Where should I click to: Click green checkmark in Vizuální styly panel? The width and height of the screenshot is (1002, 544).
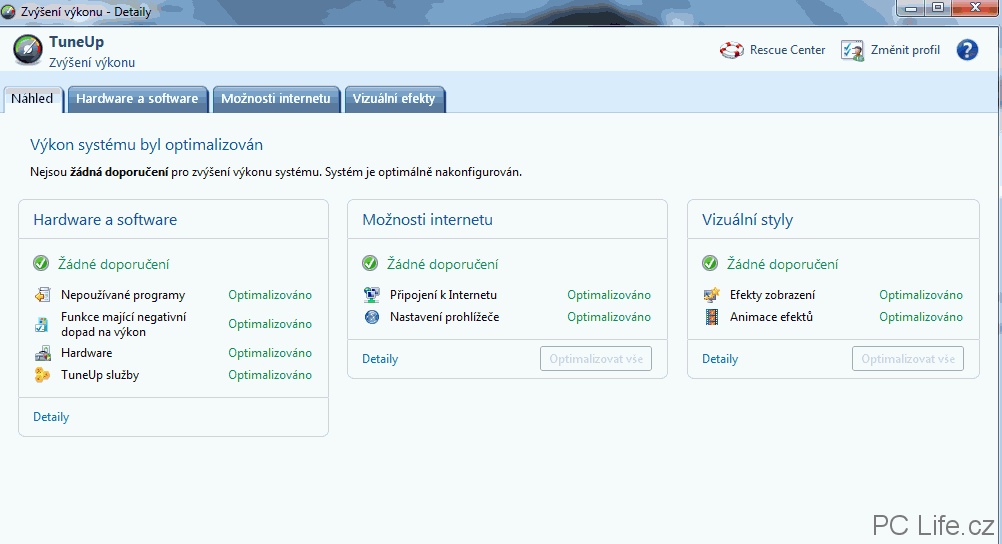(x=710, y=263)
